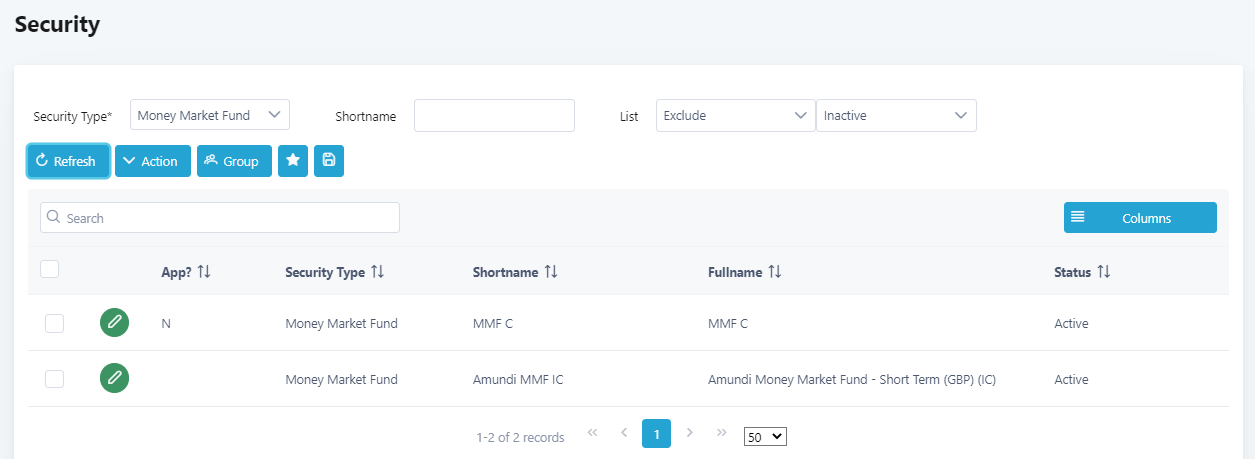The width and height of the screenshot is (1255, 459).
Task: Open the Security Type dropdown
Action: pos(210,115)
